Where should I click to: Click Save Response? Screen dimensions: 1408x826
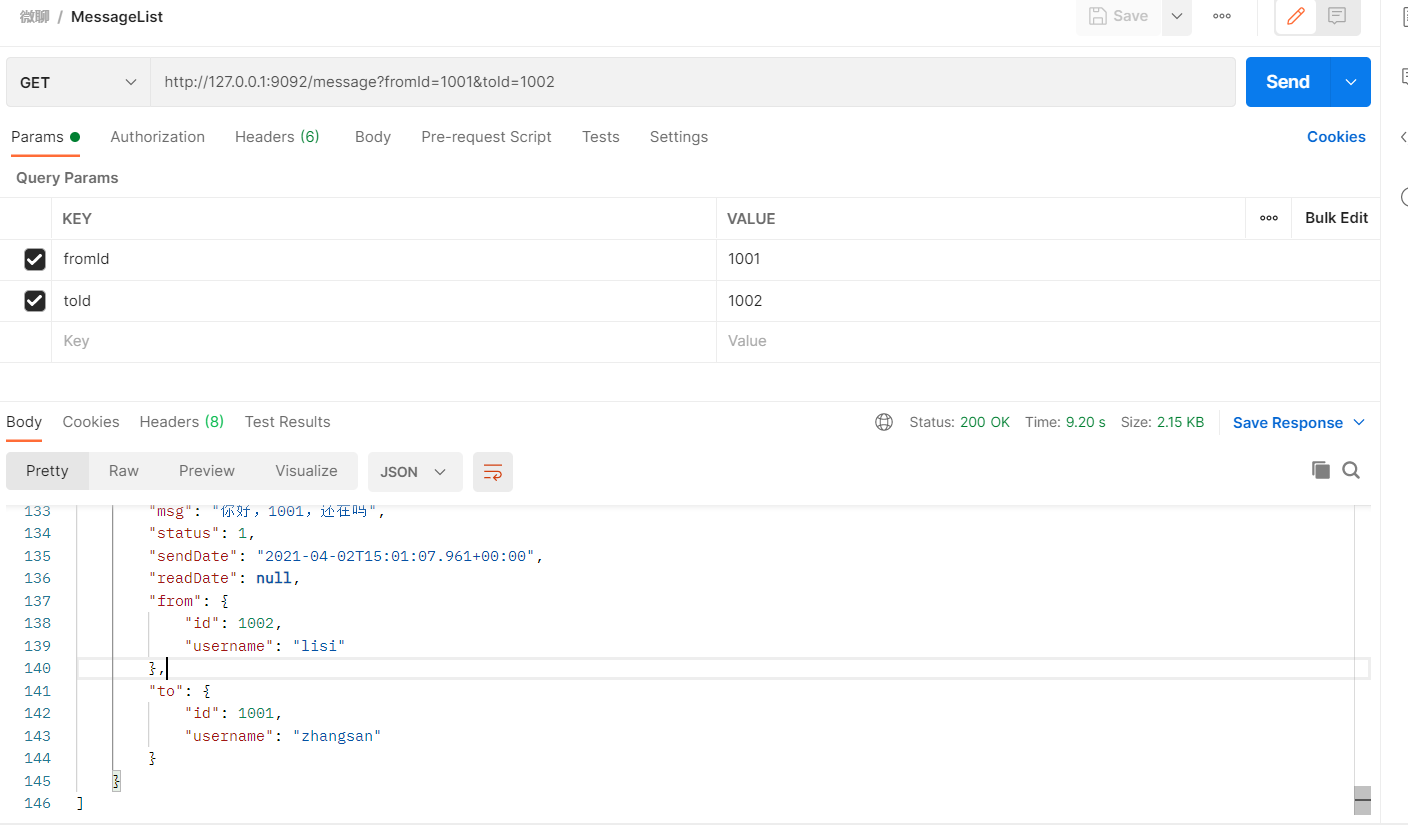(1288, 423)
